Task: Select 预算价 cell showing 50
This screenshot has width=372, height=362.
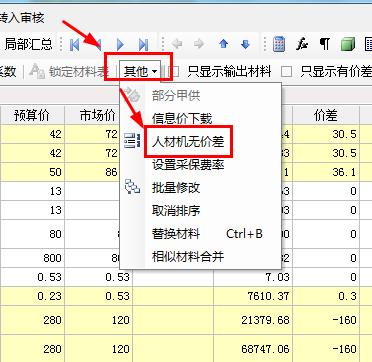Action: [32, 172]
